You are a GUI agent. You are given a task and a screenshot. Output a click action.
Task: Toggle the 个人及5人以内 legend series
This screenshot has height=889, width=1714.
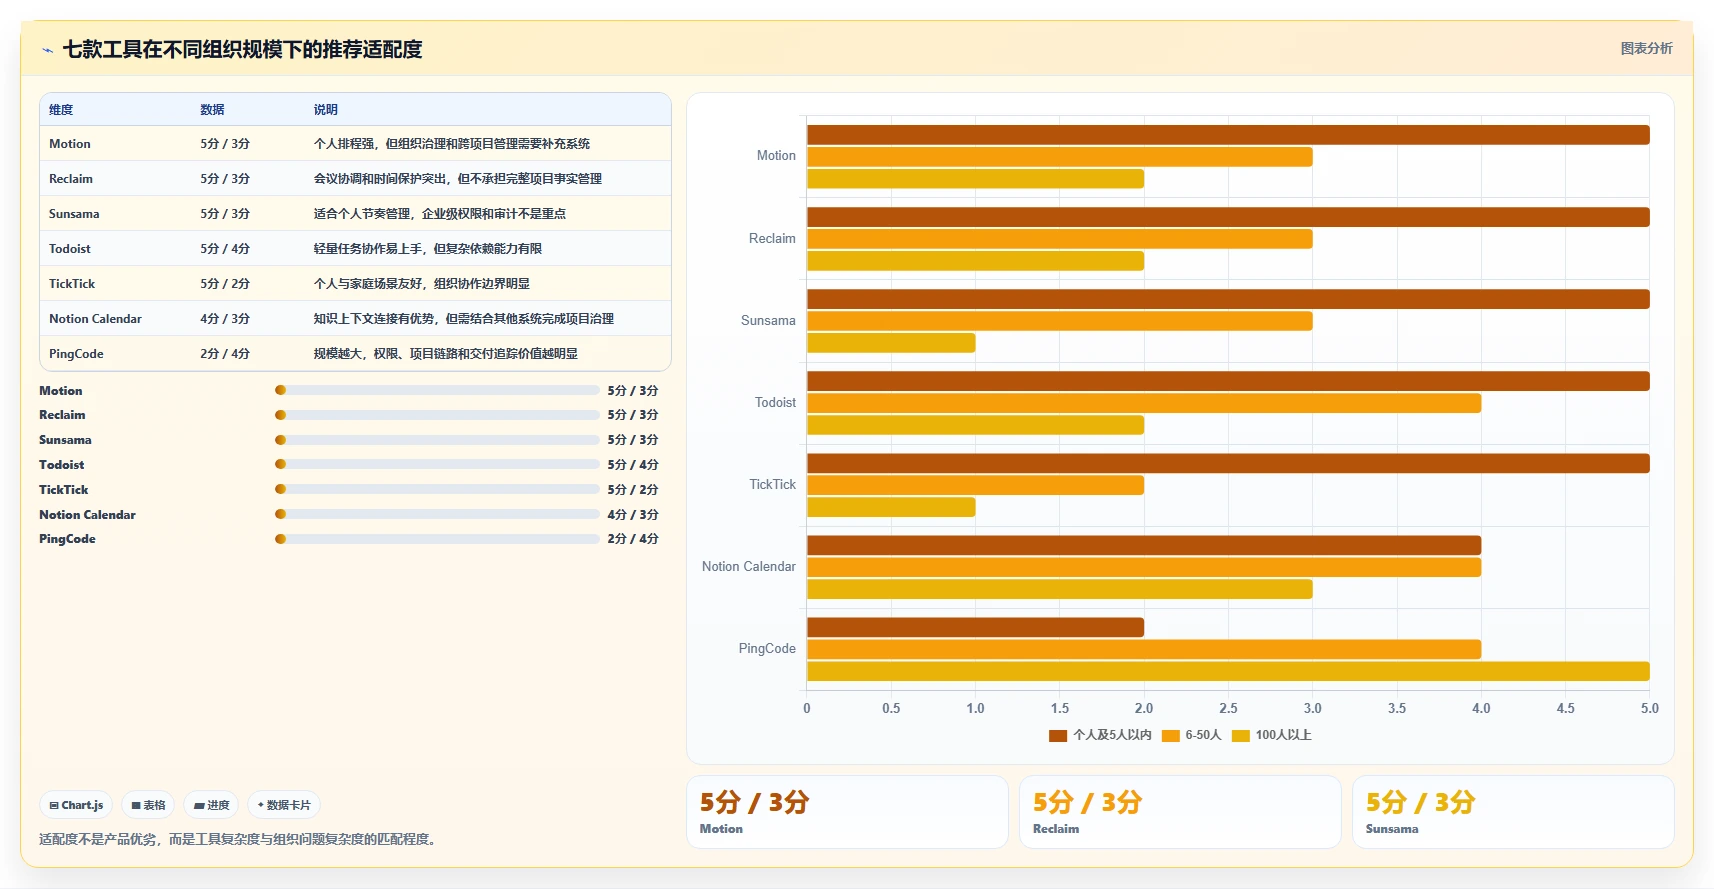point(1100,735)
